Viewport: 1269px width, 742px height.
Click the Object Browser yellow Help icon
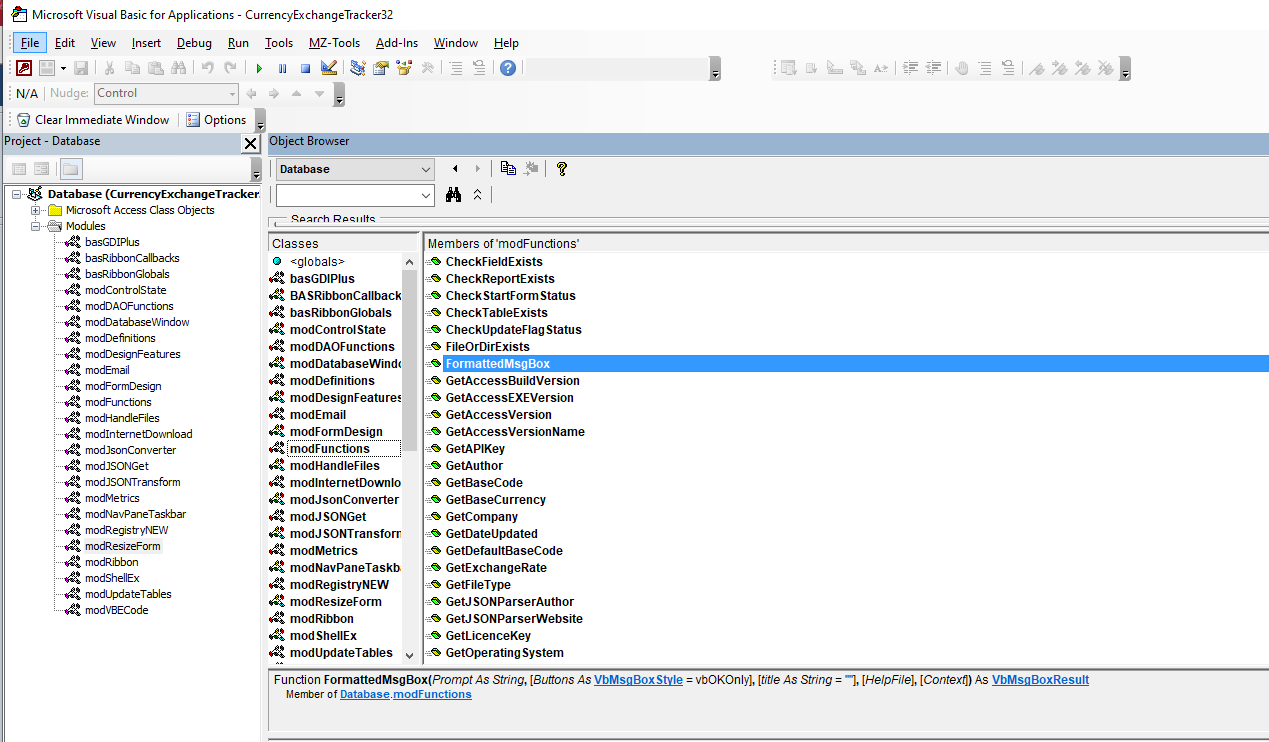pos(562,169)
